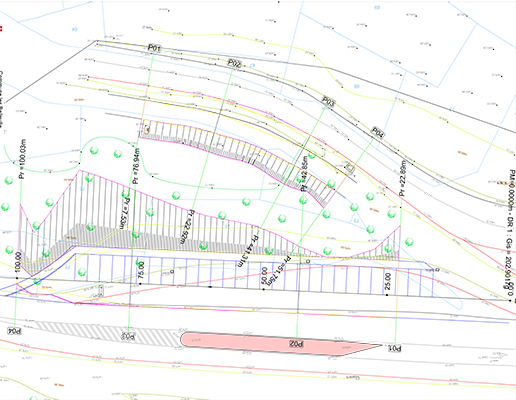Click the Pr =22.89m dimension text

click(403, 178)
